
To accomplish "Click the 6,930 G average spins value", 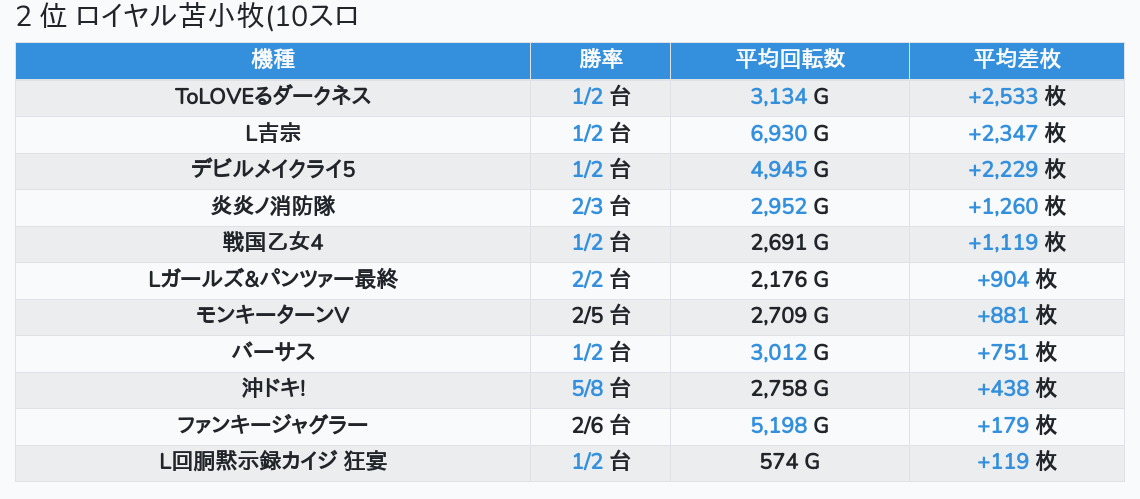I will pyautogui.click(x=790, y=134).
